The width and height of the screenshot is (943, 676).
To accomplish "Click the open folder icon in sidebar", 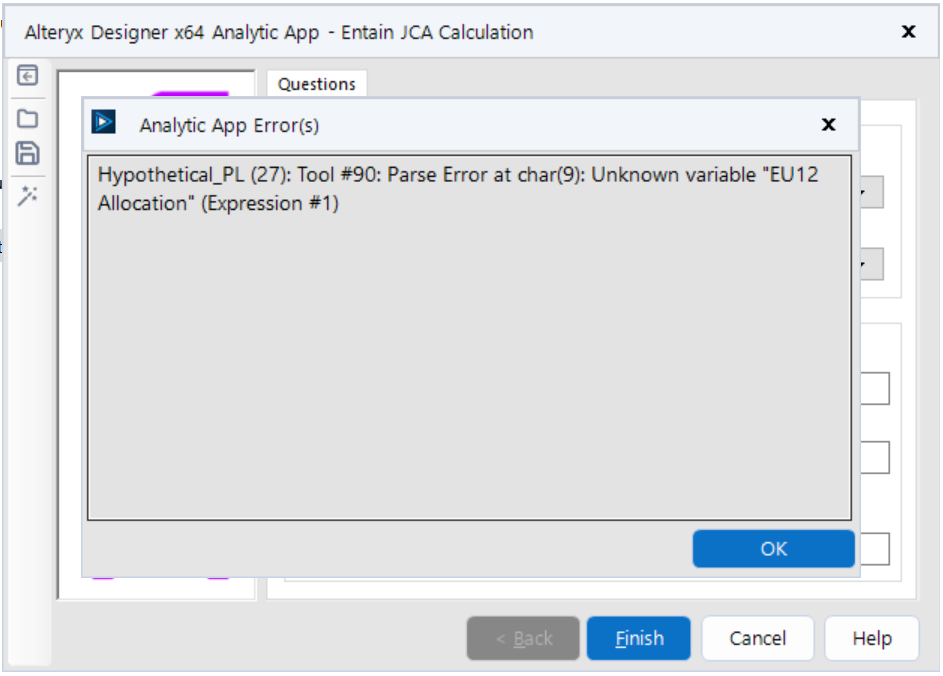I will tap(28, 118).
